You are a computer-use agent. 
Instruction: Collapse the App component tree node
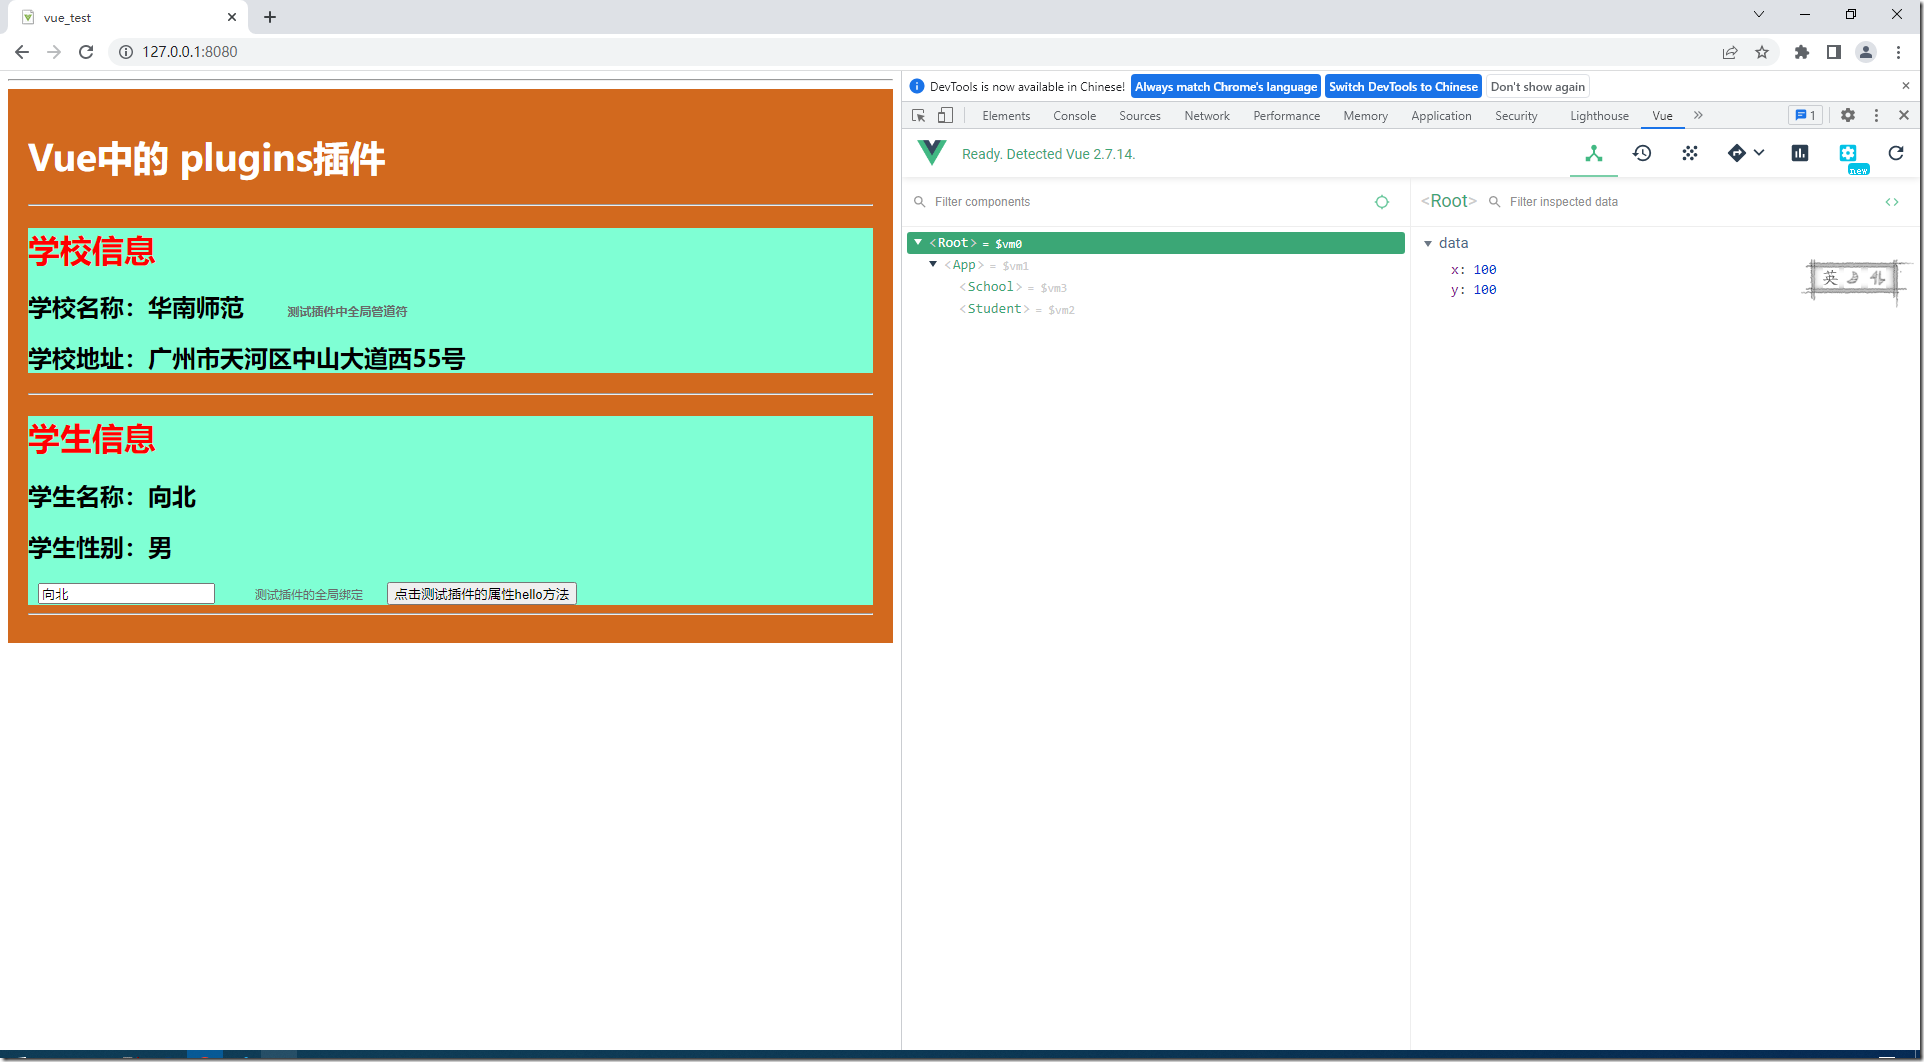933,265
